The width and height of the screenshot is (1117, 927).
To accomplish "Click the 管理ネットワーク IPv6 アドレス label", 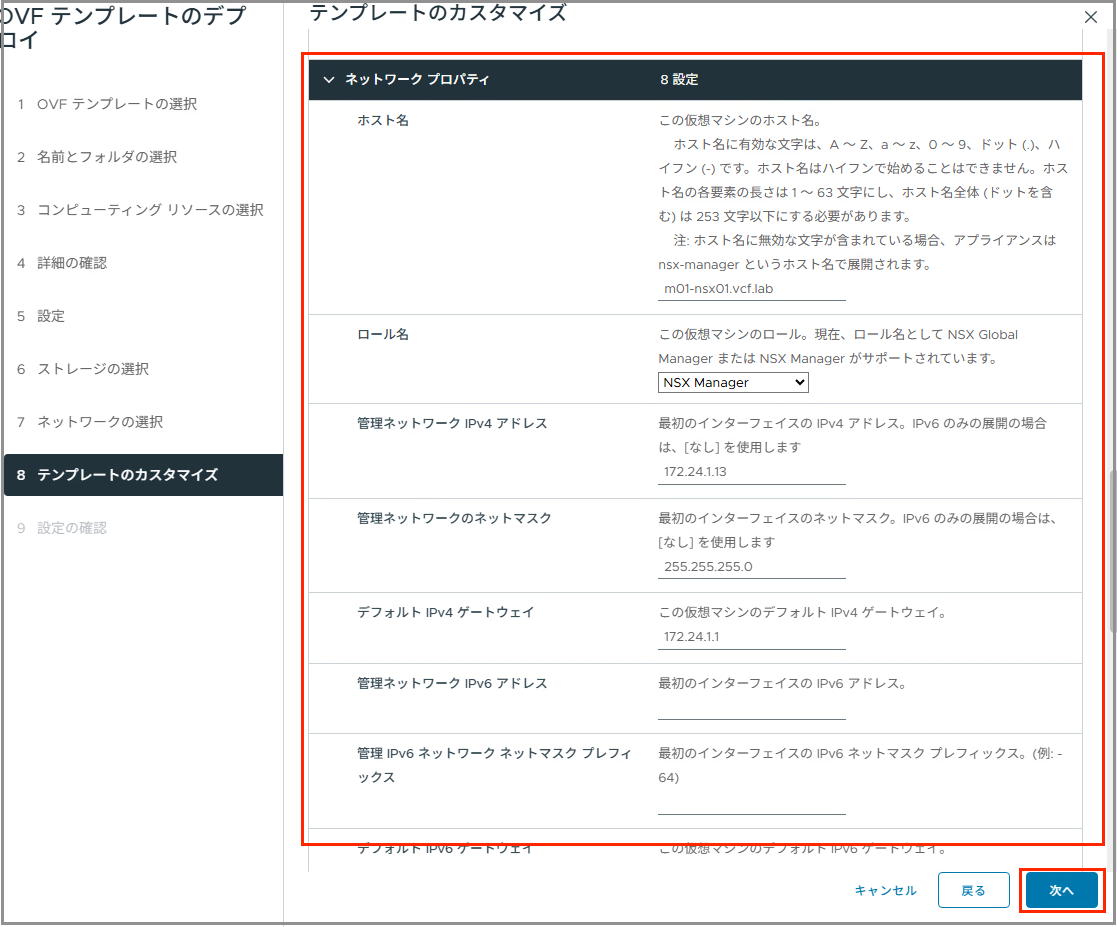I will 452,683.
